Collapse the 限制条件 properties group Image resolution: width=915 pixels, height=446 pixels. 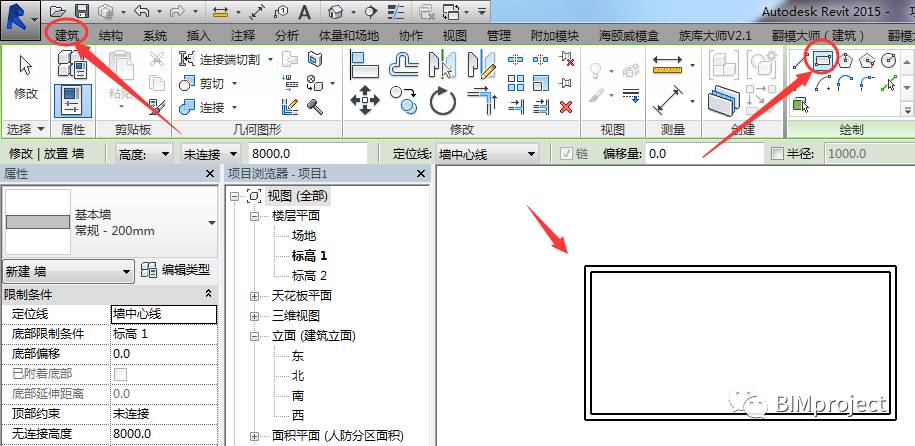(208, 294)
